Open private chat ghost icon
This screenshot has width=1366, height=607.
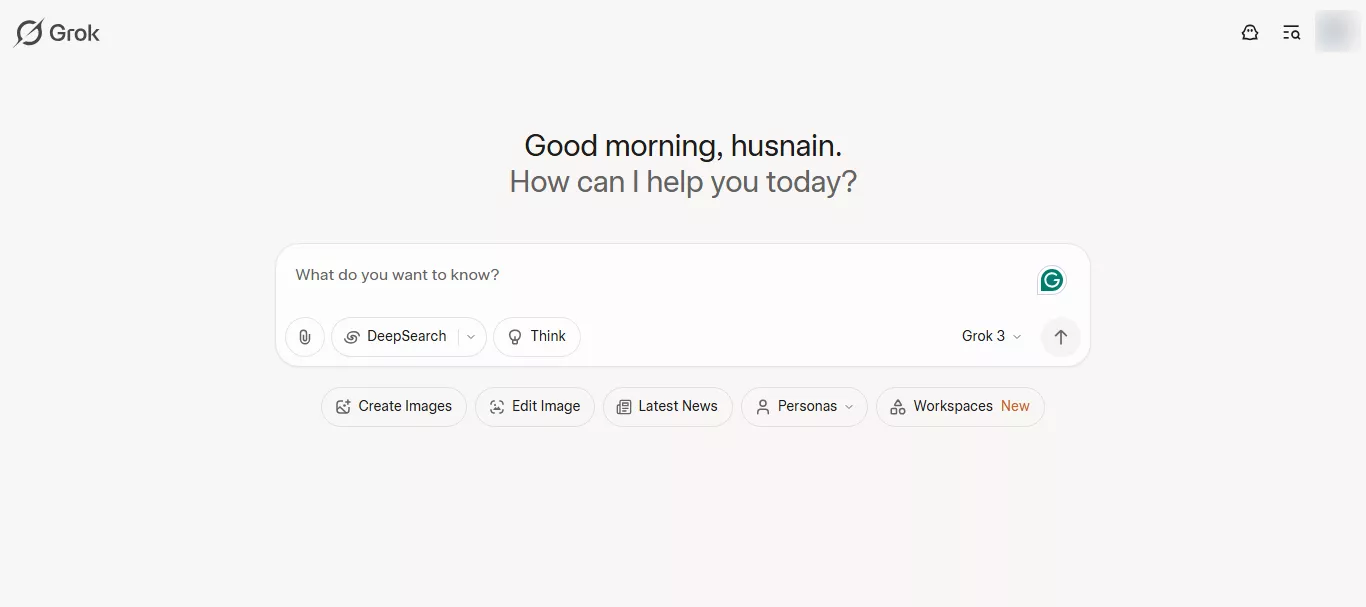(1249, 33)
